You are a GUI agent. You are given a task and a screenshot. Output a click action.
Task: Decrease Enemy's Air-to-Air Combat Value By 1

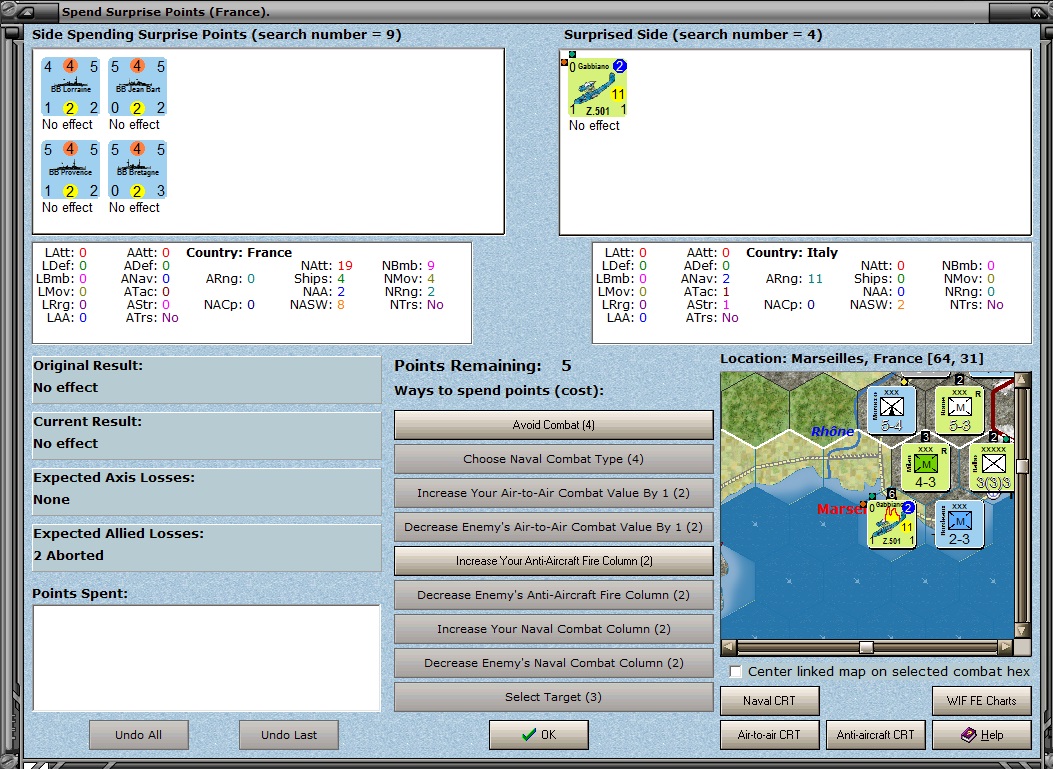[x=553, y=527]
